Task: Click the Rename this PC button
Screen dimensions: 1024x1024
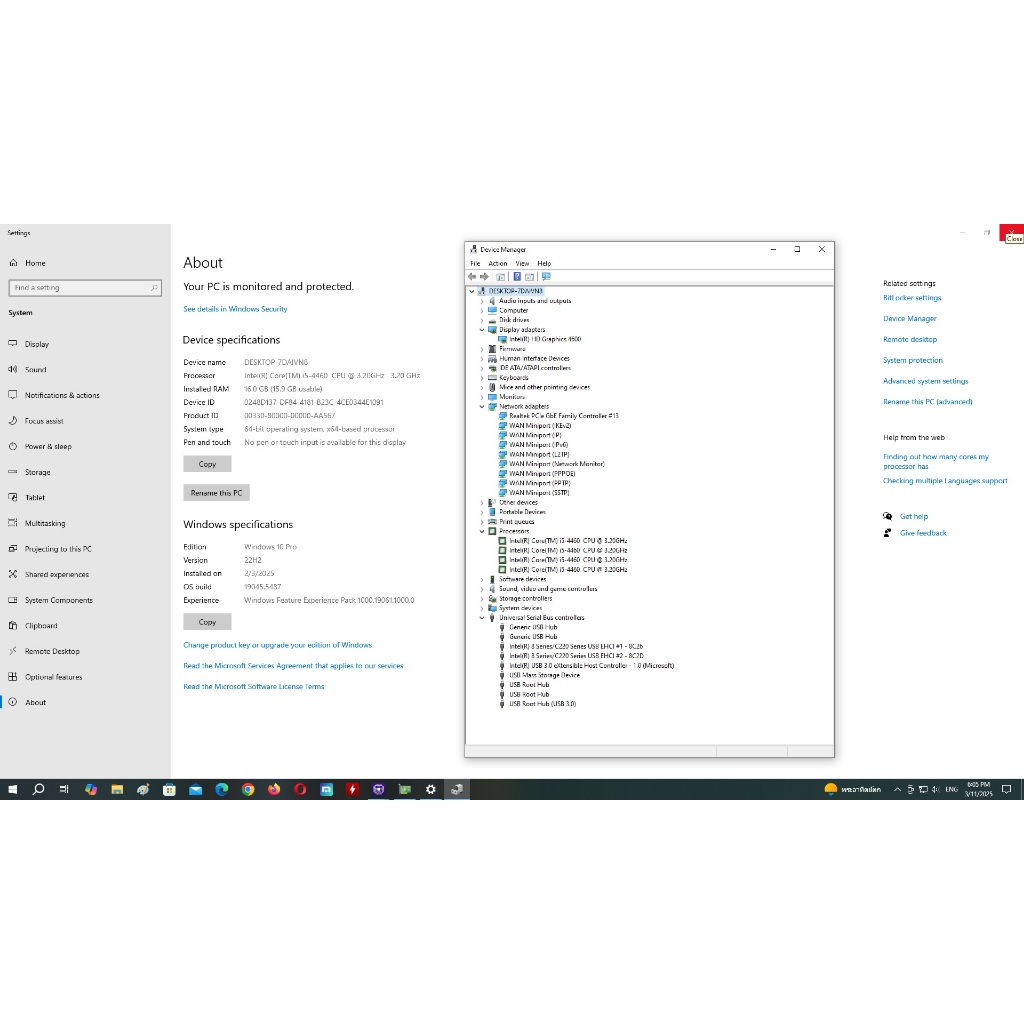Action: pos(216,493)
